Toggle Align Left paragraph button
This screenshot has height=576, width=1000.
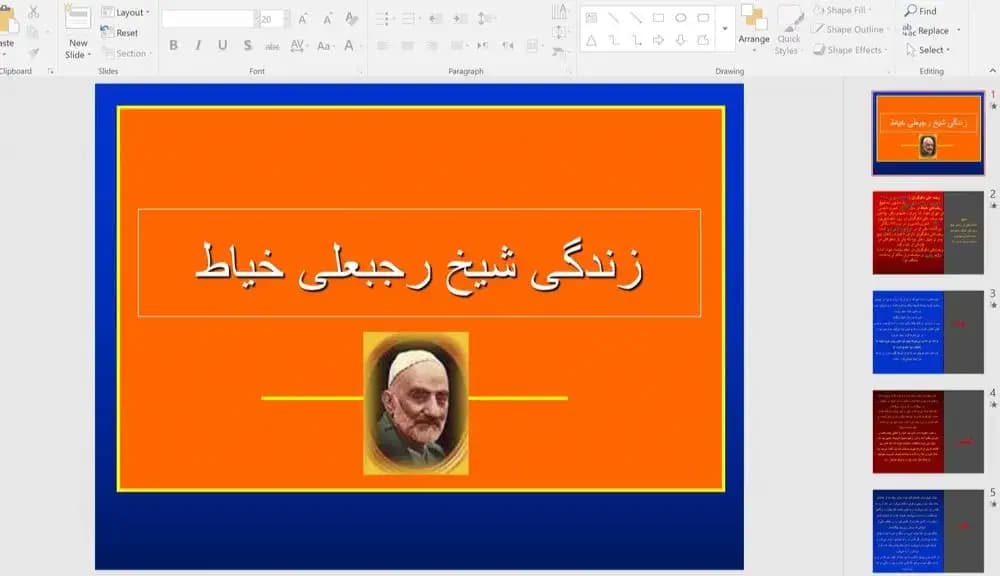(383, 45)
